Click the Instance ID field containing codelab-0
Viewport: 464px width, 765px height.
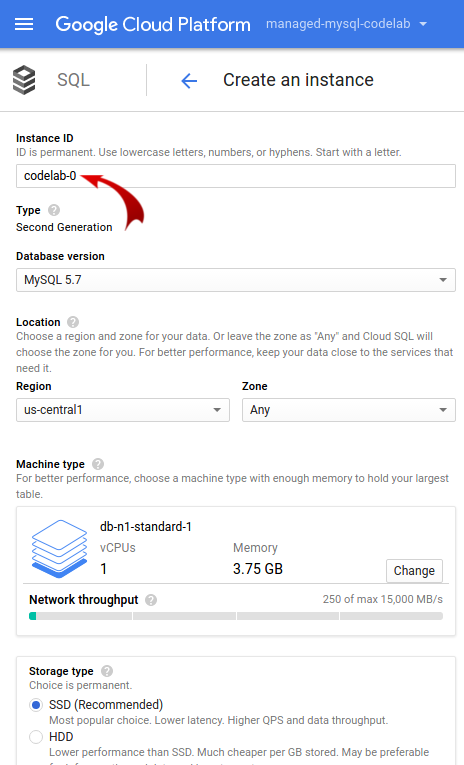pyautogui.click(x=236, y=176)
